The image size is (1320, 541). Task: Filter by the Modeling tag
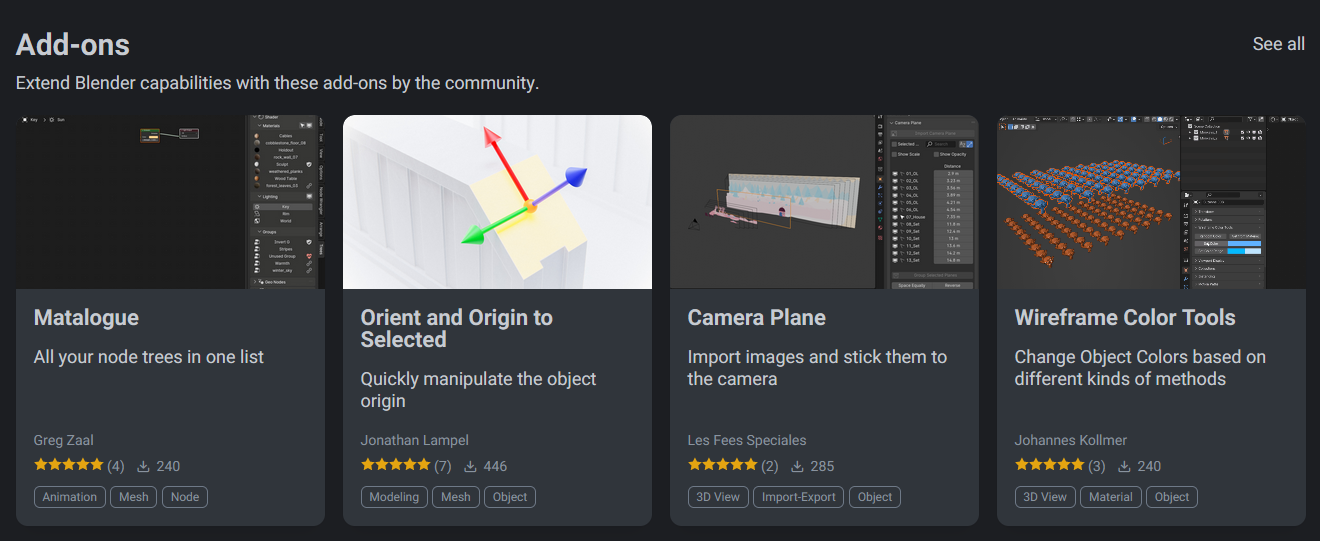(x=394, y=497)
